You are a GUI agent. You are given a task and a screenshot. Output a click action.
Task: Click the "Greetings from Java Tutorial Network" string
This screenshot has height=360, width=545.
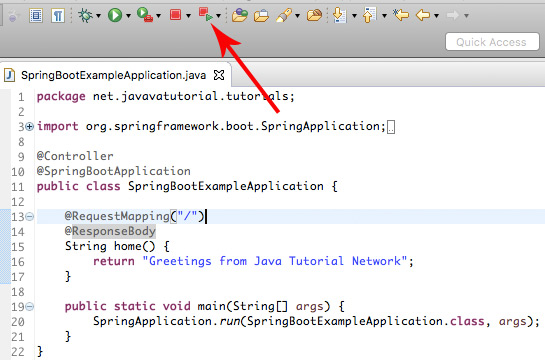pyautogui.click(x=274, y=261)
